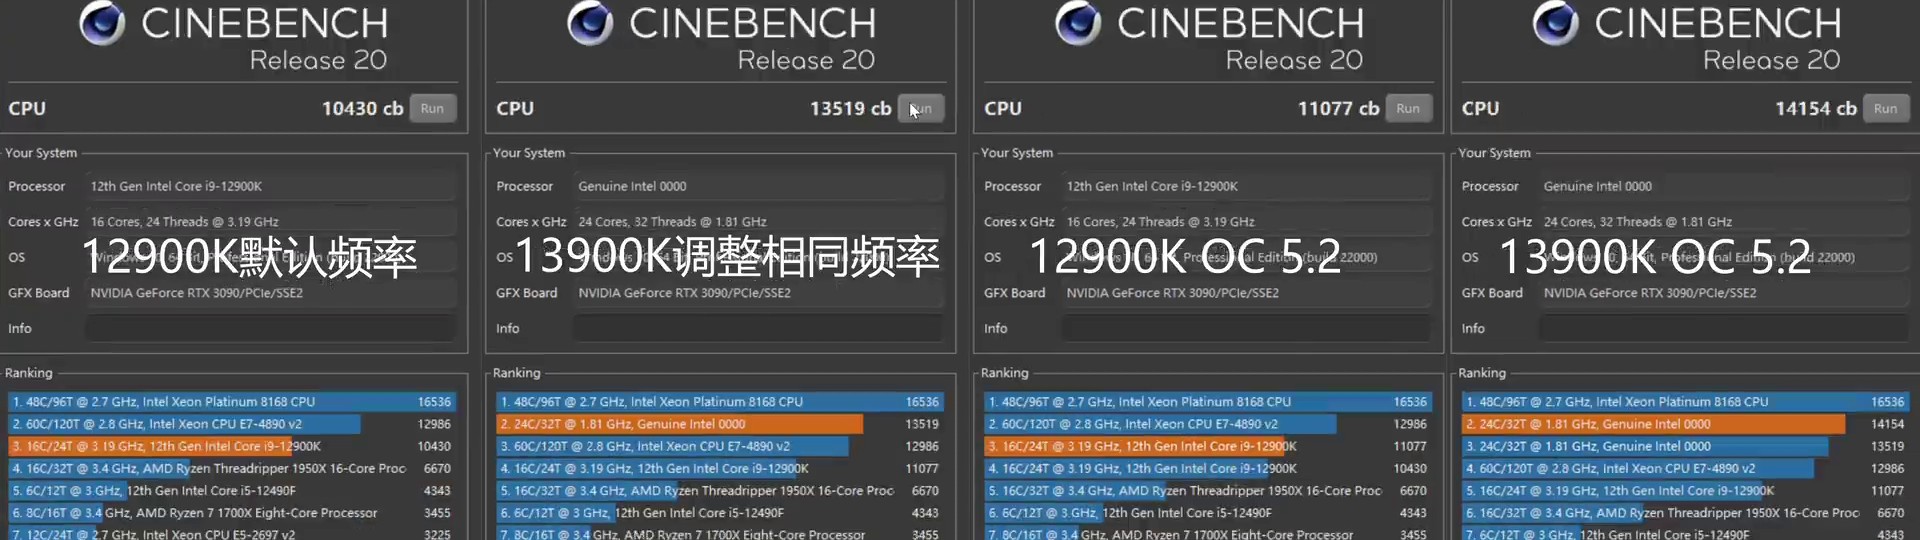
Task: Select Genuine Intel 0000 processor field in 14154 cb window
Action: tap(1724, 186)
